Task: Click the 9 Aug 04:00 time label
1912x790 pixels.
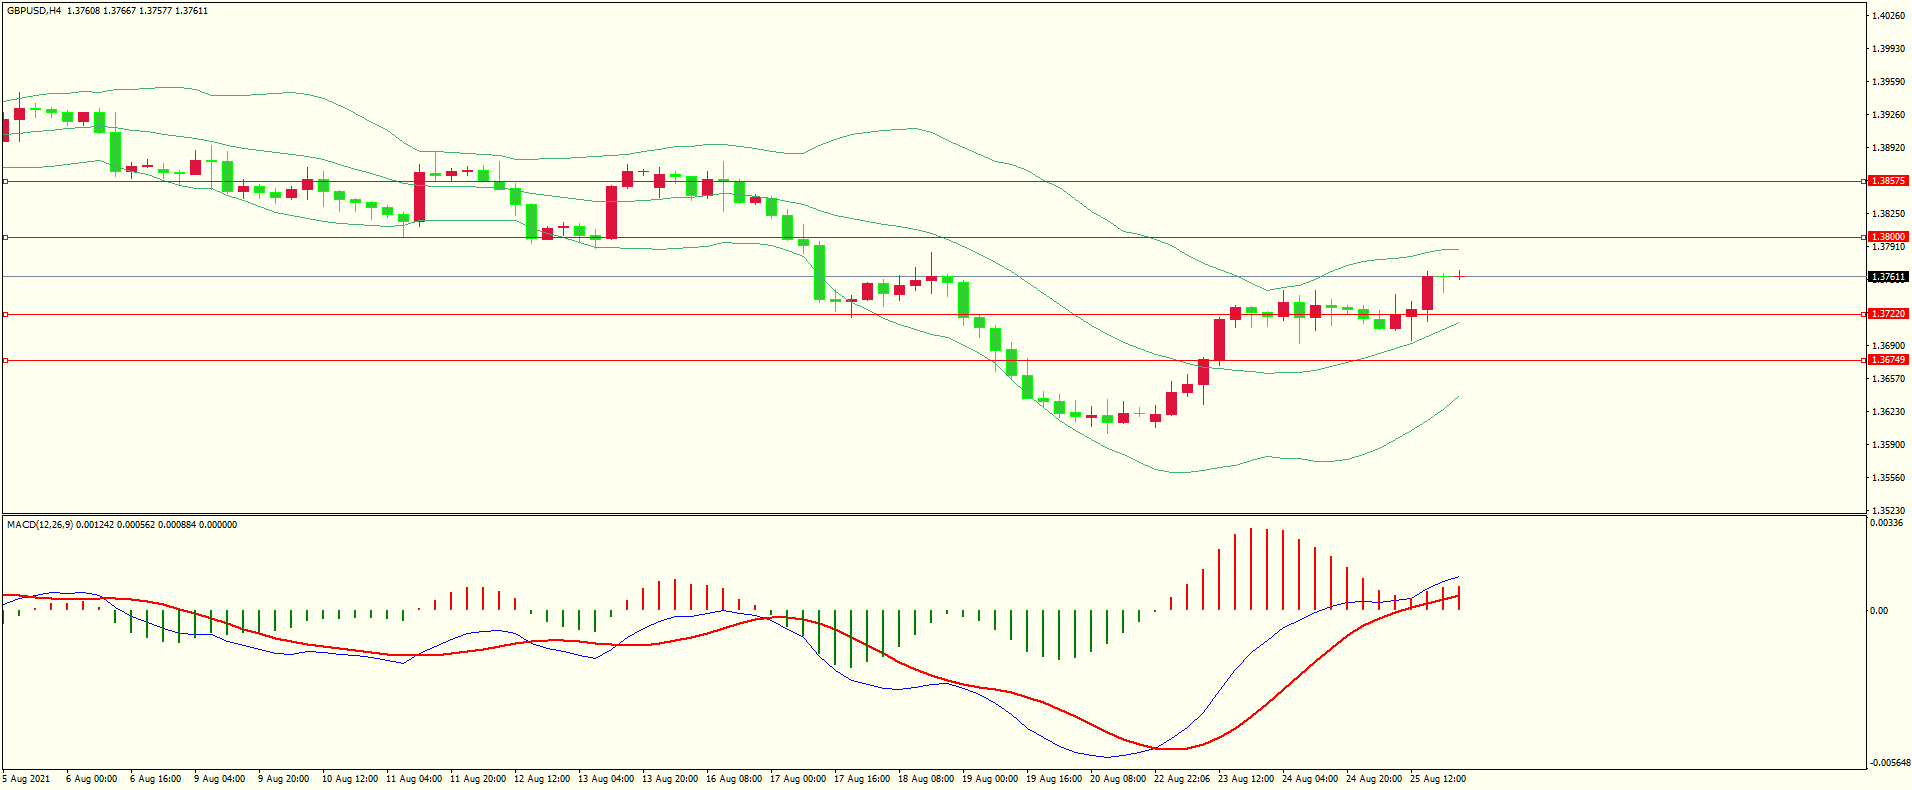Action: click(x=220, y=779)
